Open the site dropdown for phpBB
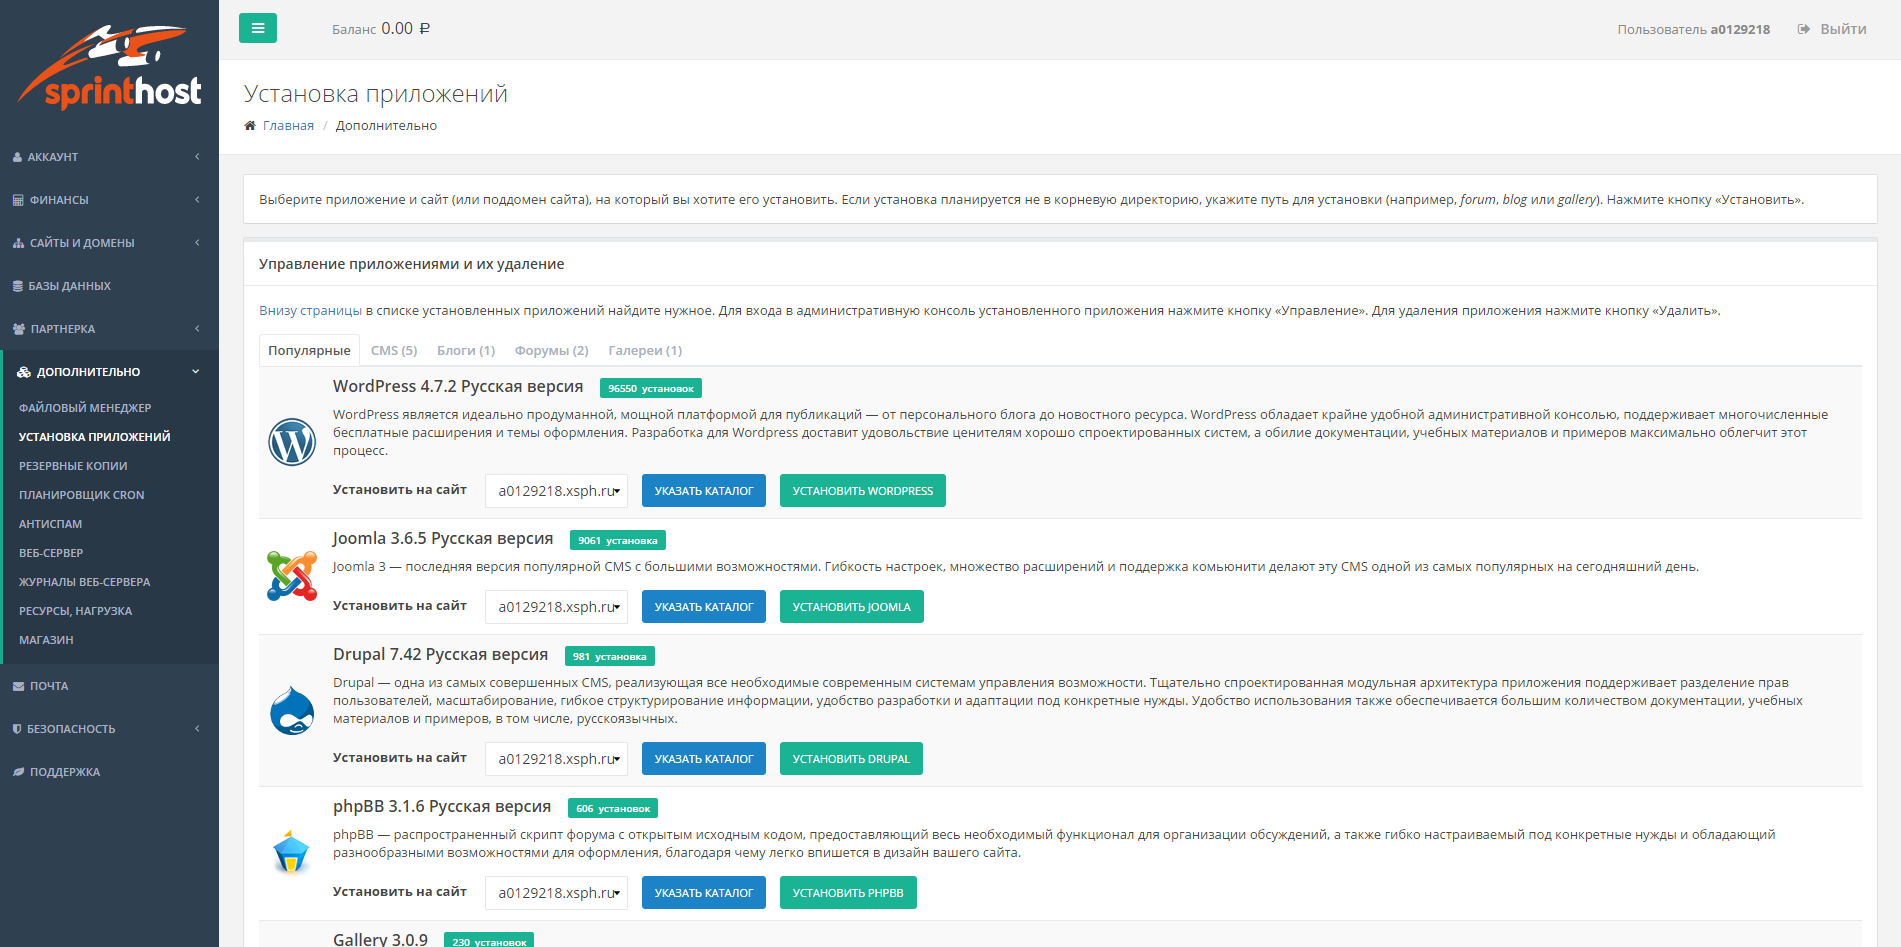Viewport: 1901px width, 947px height. pos(556,893)
